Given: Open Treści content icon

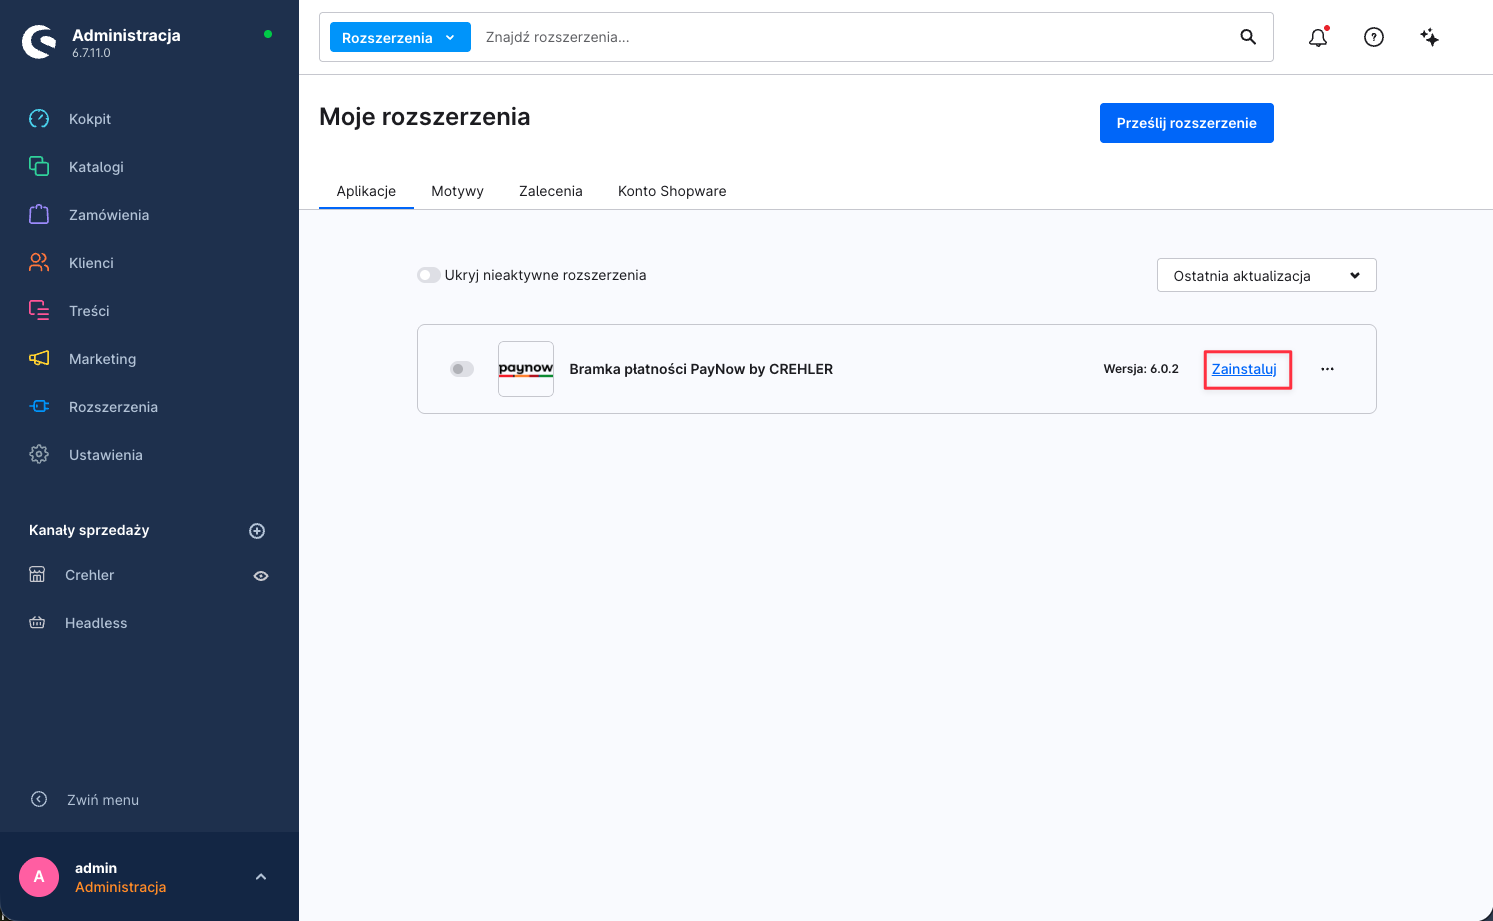Looking at the screenshot, I should click(39, 310).
